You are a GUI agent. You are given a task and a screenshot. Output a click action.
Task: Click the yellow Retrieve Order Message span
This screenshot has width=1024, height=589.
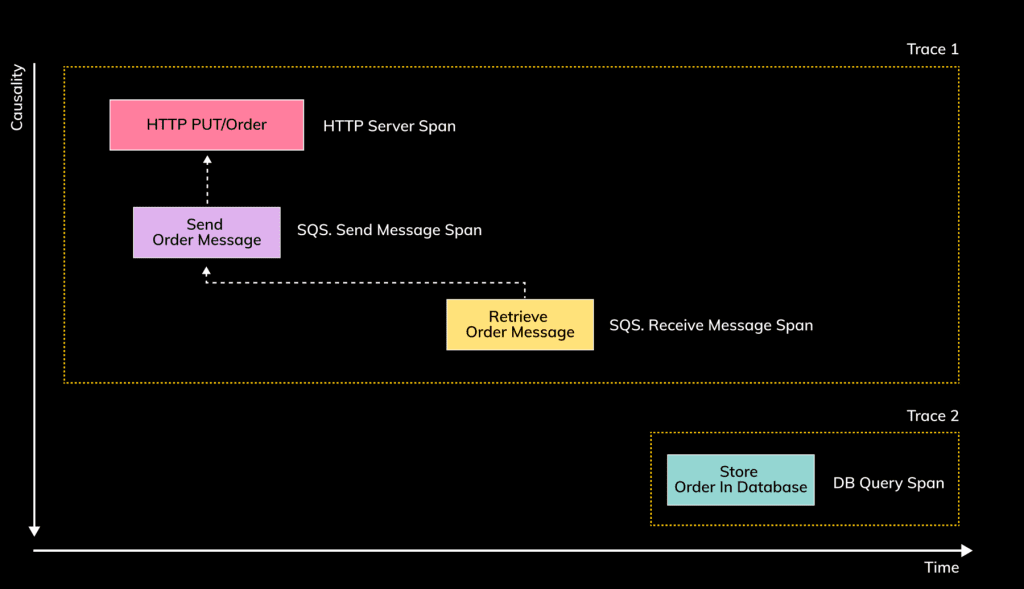pyautogui.click(x=519, y=324)
